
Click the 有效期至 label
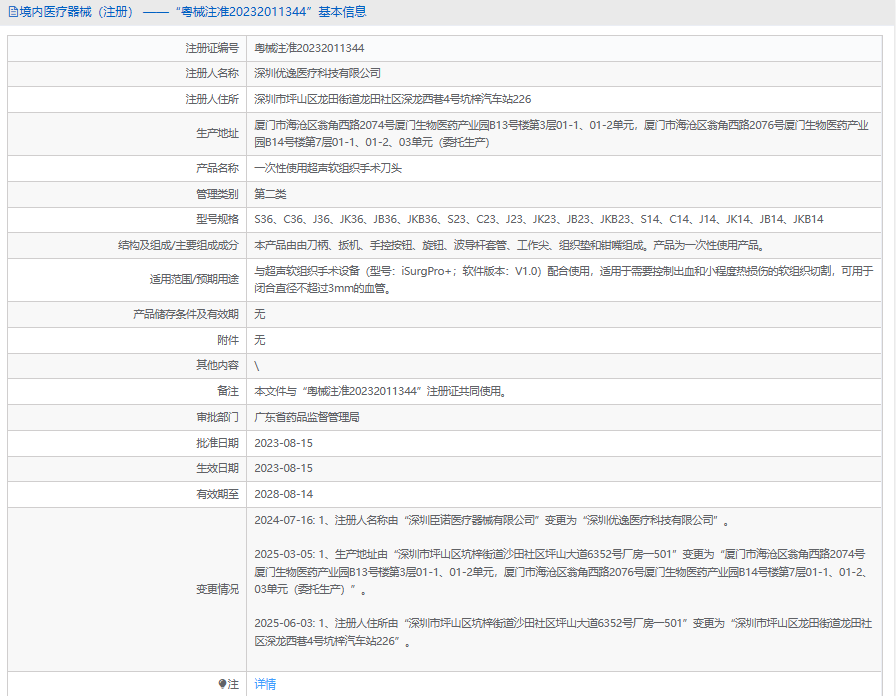point(217,494)
